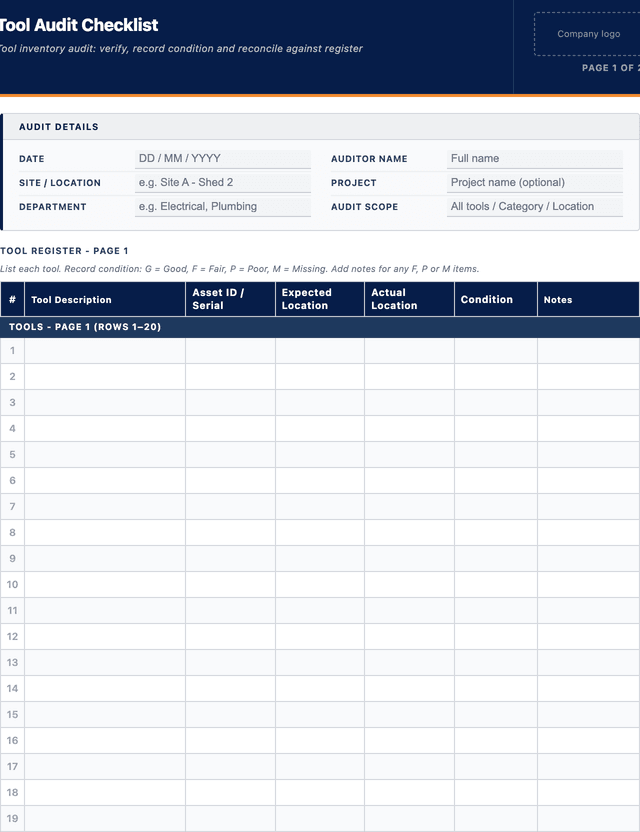Click the Asset ID cell in row 16
Viewport: 640px width, 832px height.
tap(230, 741)
